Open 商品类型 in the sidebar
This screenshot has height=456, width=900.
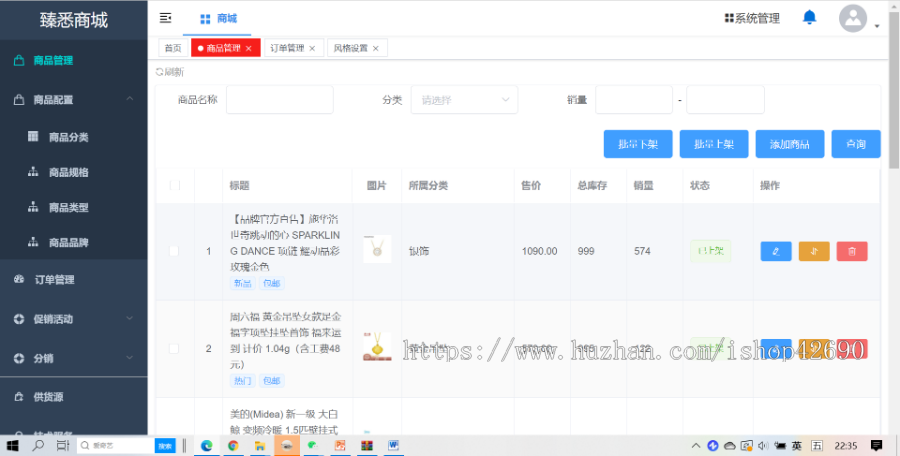pos(73,207)
